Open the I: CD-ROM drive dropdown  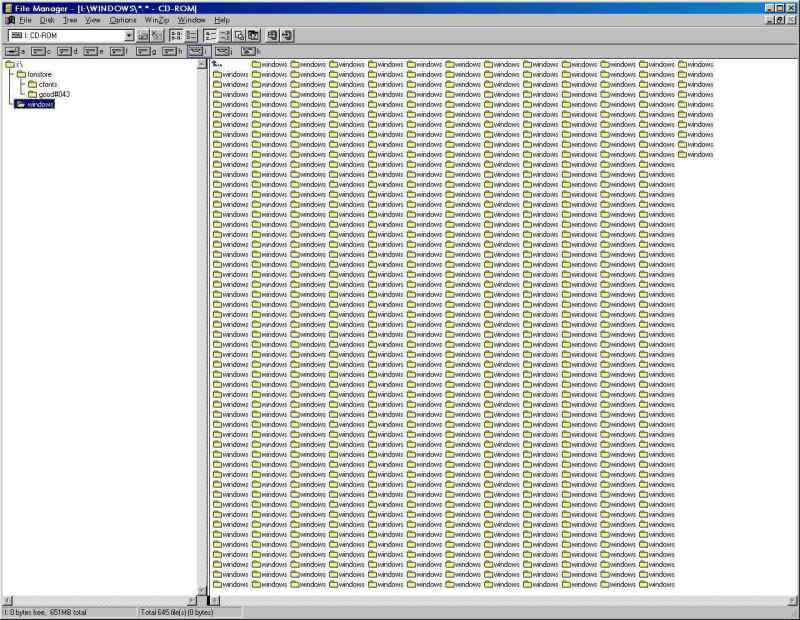click(x=129, y=35)
